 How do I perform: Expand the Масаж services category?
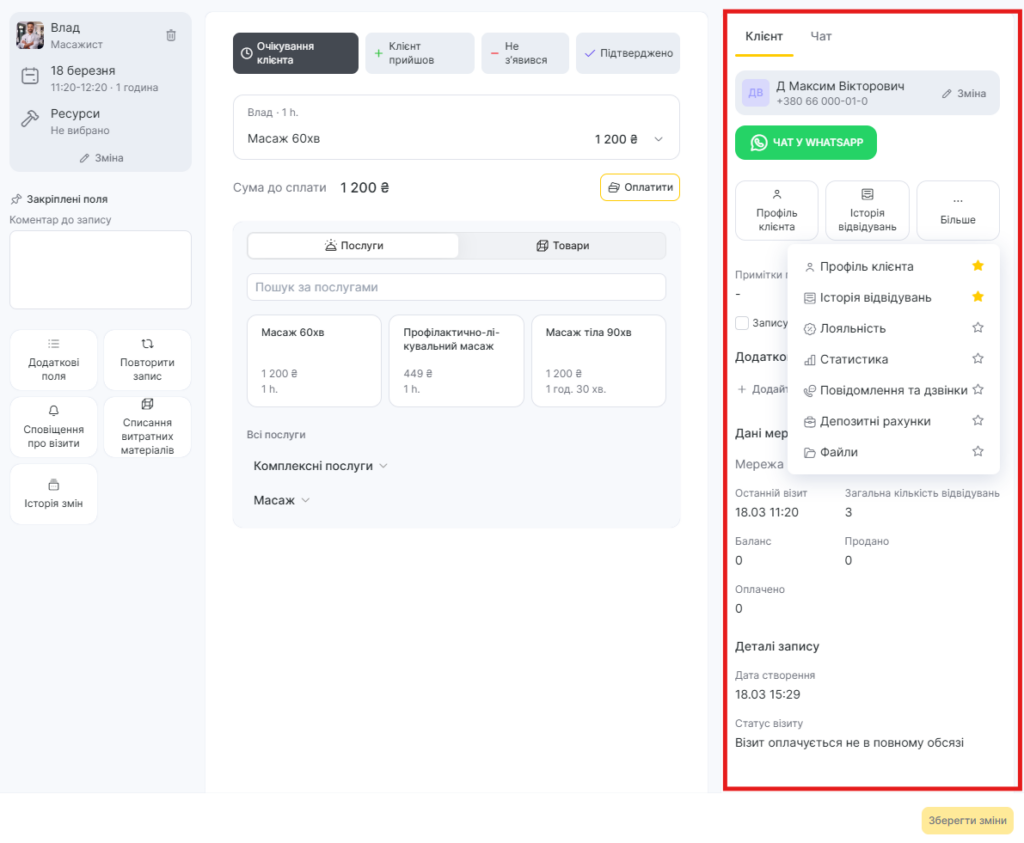(x=282, y=500)
